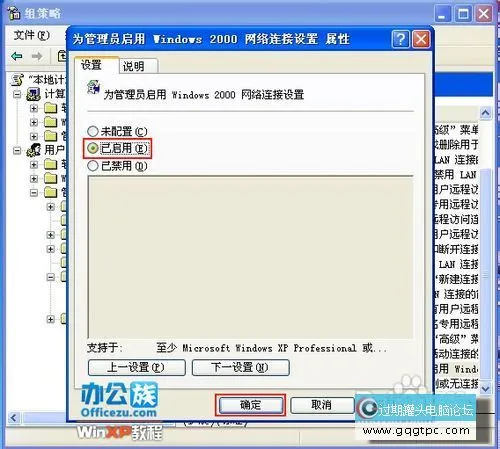Click the green back arrow in 组策略 toolbar
This screenshot has width=500, height=449.
click(x=17, y=56)
